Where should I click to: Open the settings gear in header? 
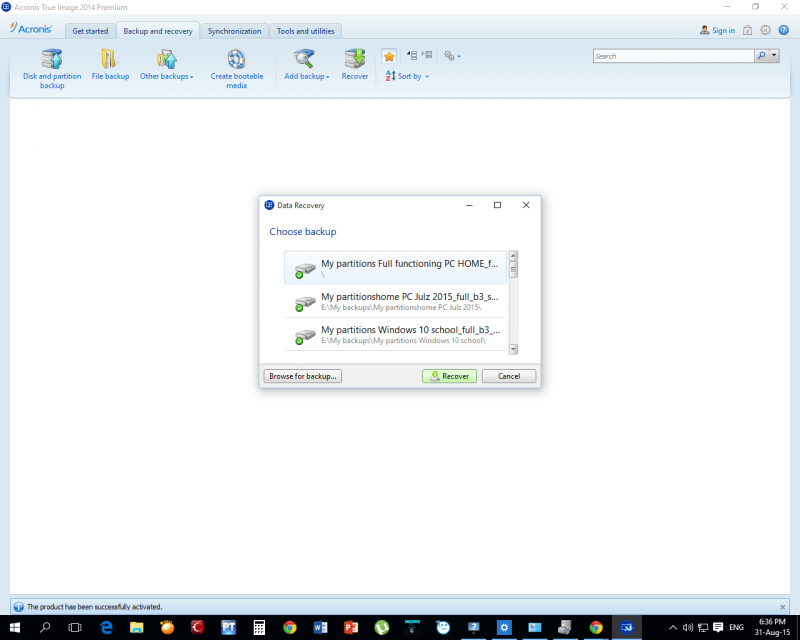point(765,30)
